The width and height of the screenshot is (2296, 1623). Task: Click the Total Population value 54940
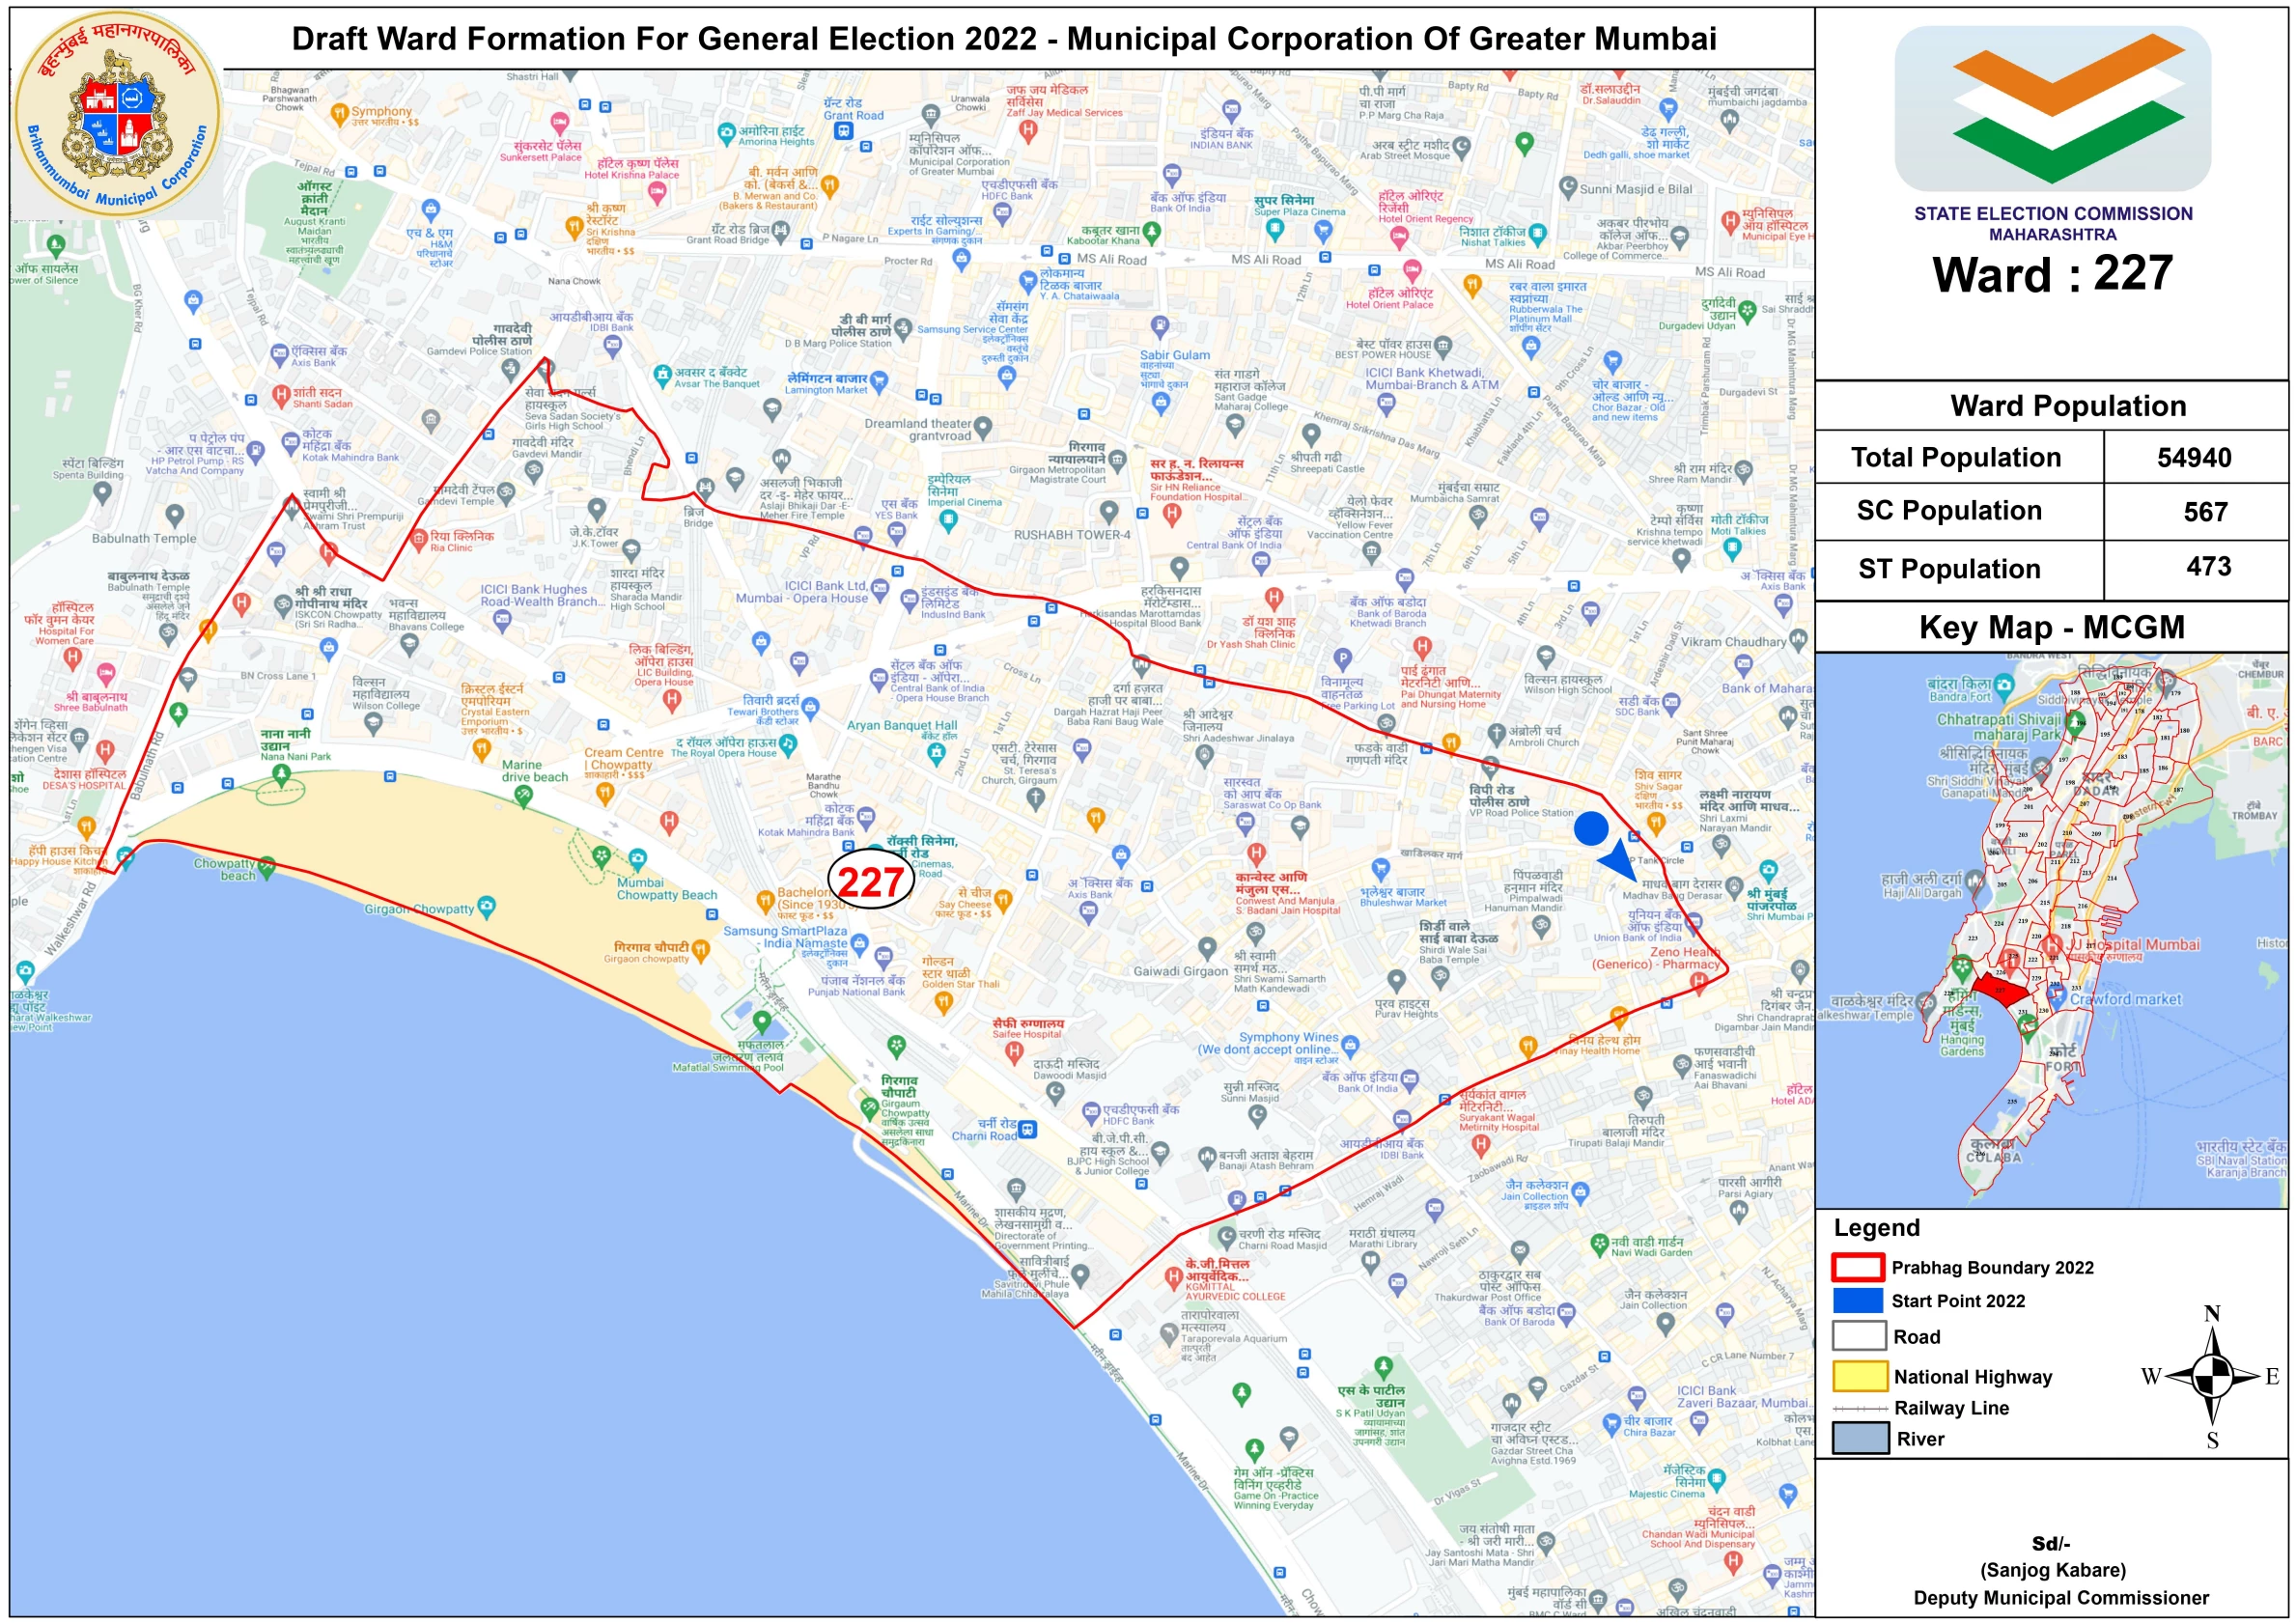point(2194,458)
